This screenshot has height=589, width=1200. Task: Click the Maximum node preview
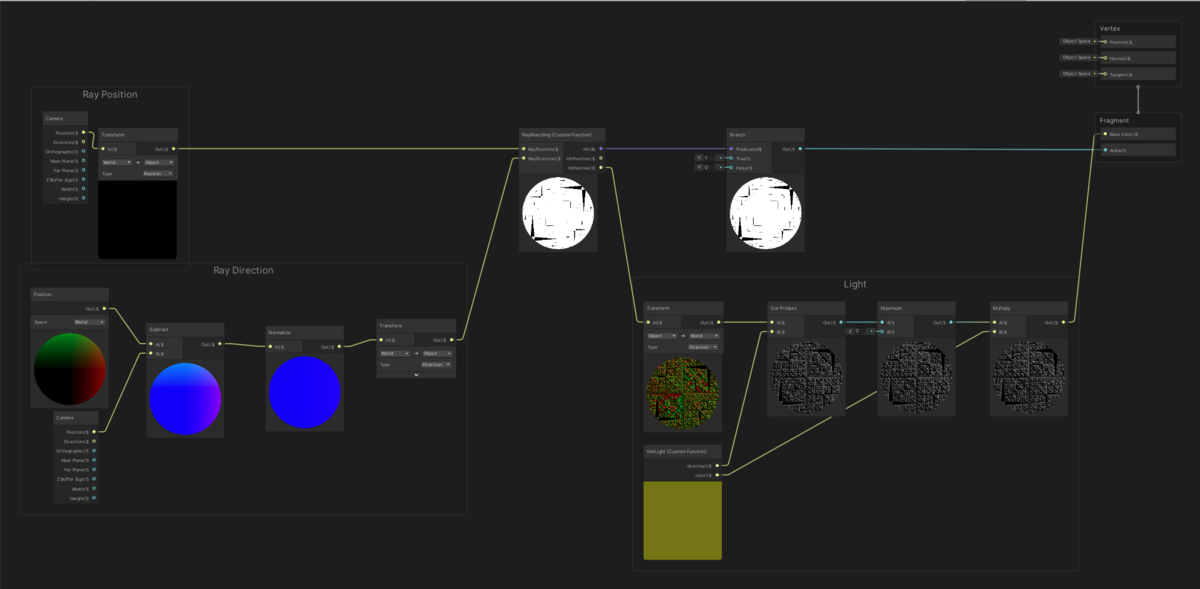[917, 377]
